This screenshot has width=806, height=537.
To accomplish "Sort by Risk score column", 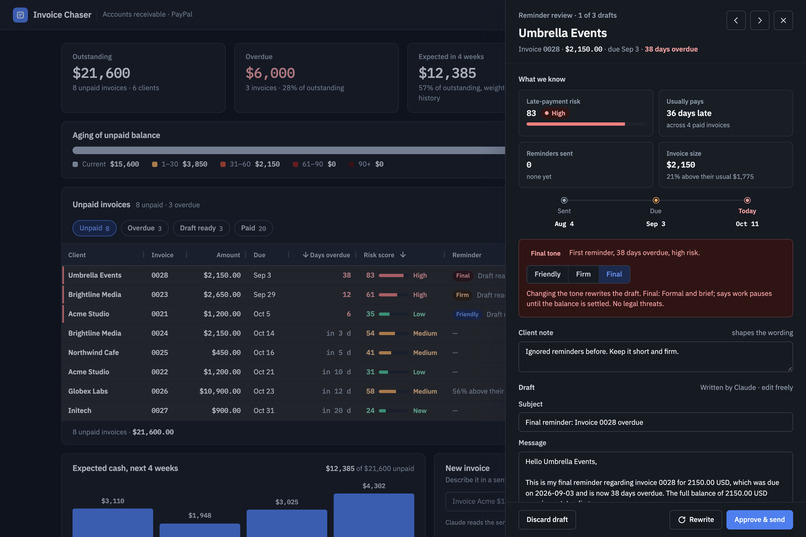I will click(x=384, y=255).
